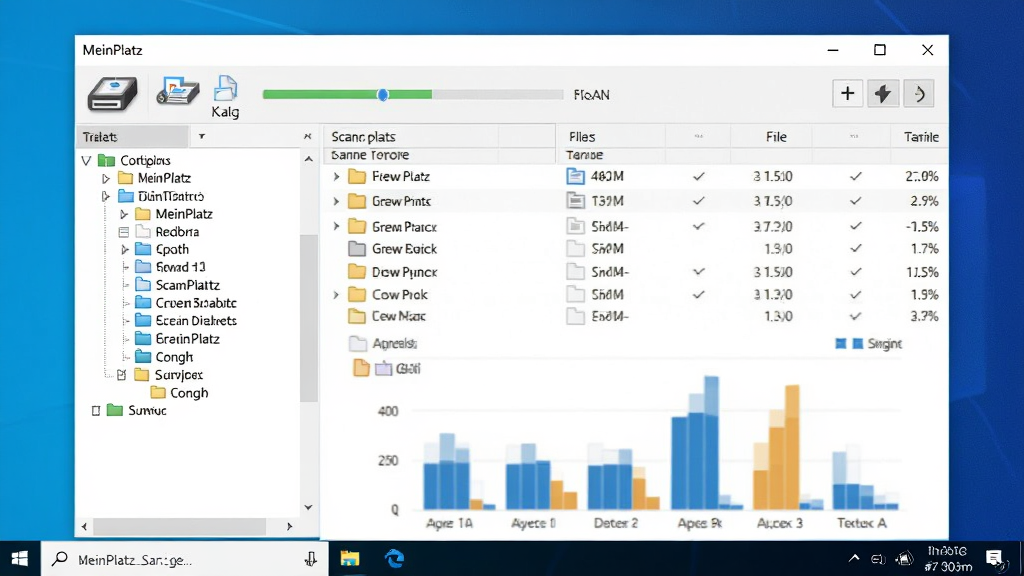Collapse the Cortiplas root node

point(86,160)
